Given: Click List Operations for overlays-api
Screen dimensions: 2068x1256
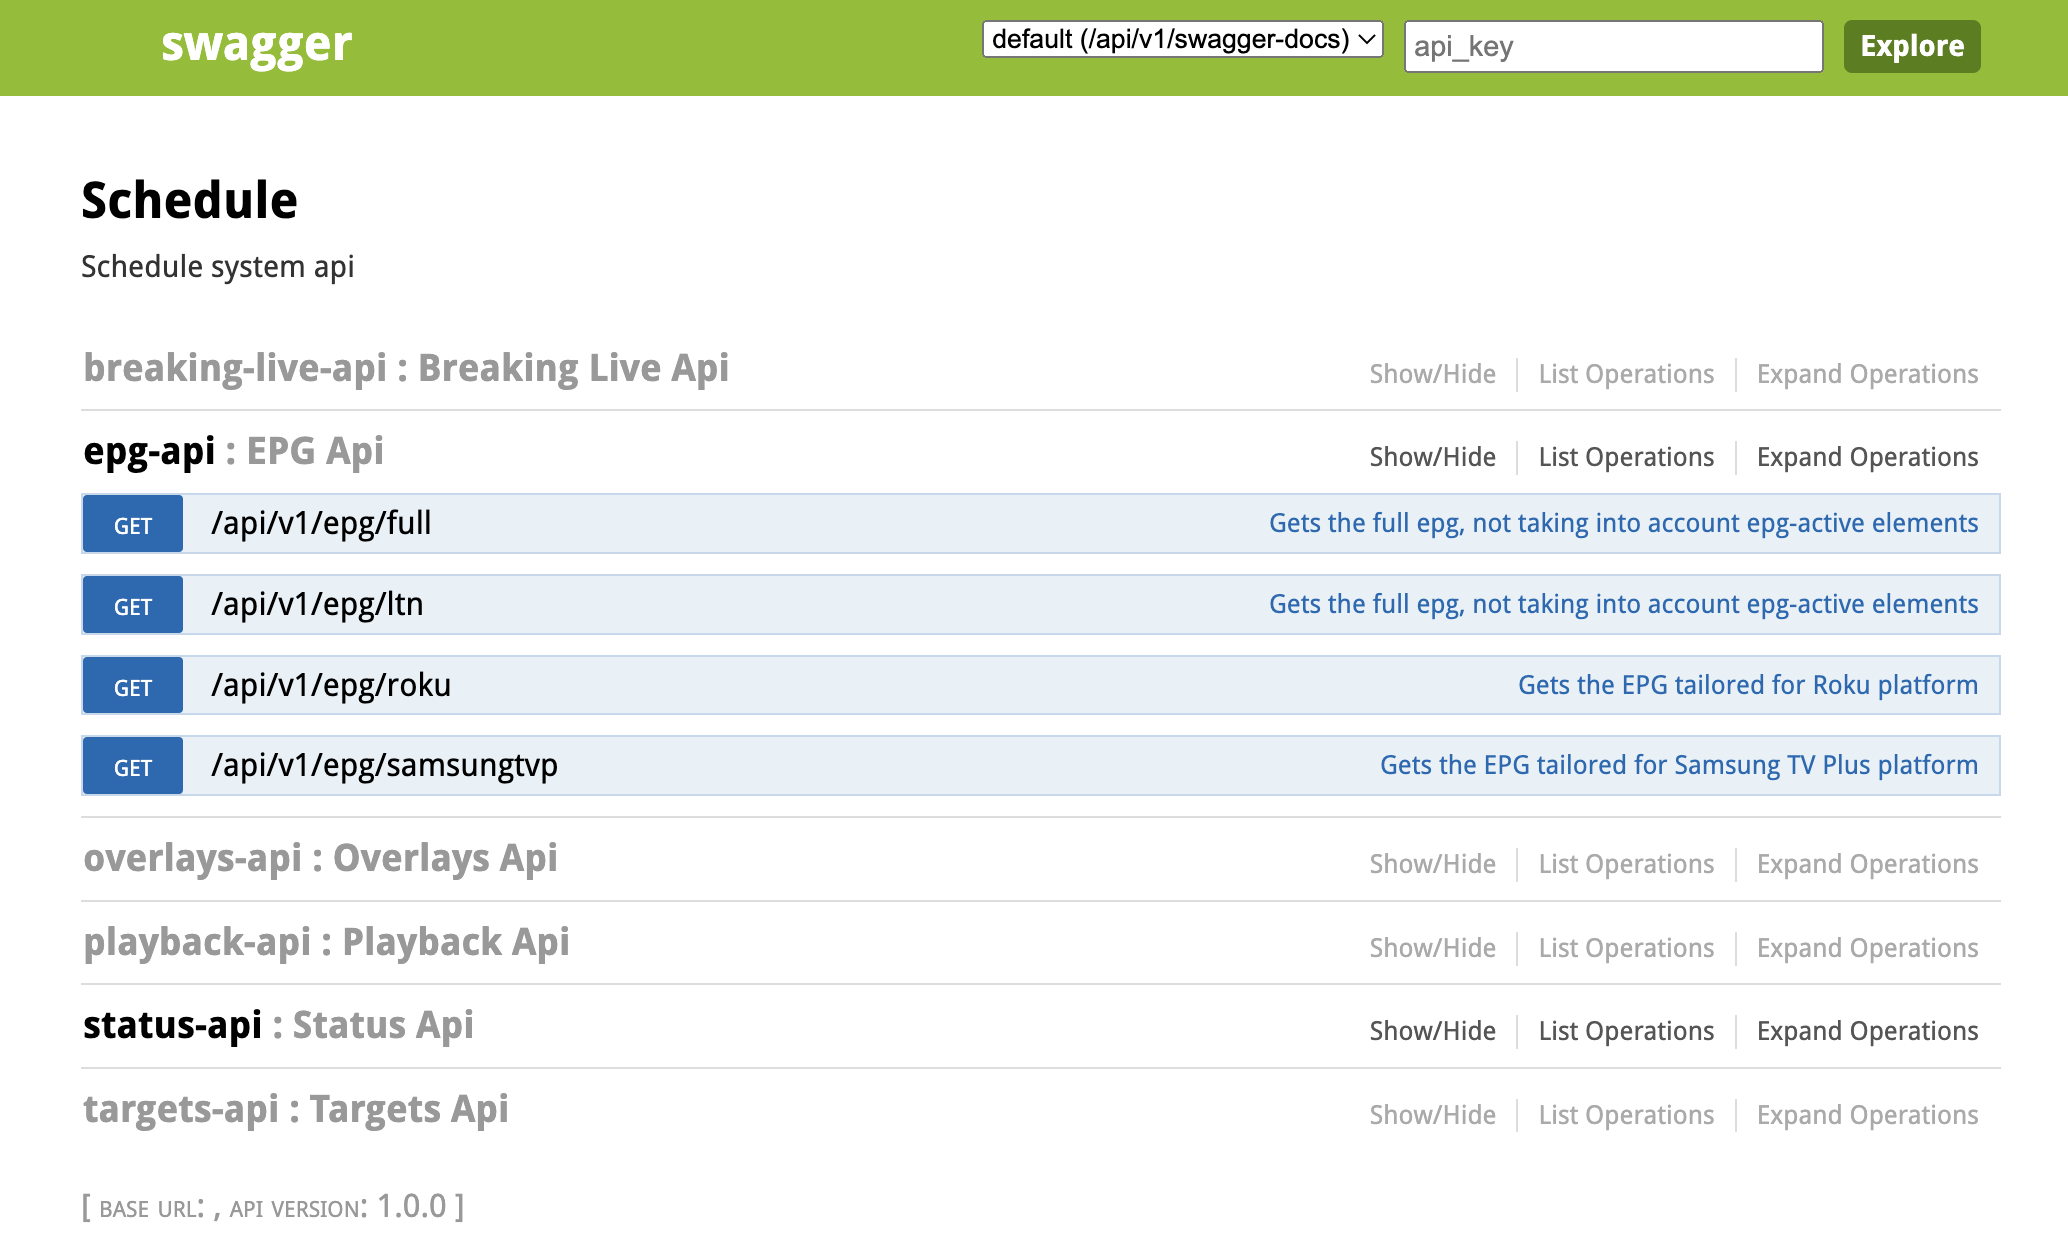Looking at the screenshot, I should pyautogui.click(x=1626, y=863).
